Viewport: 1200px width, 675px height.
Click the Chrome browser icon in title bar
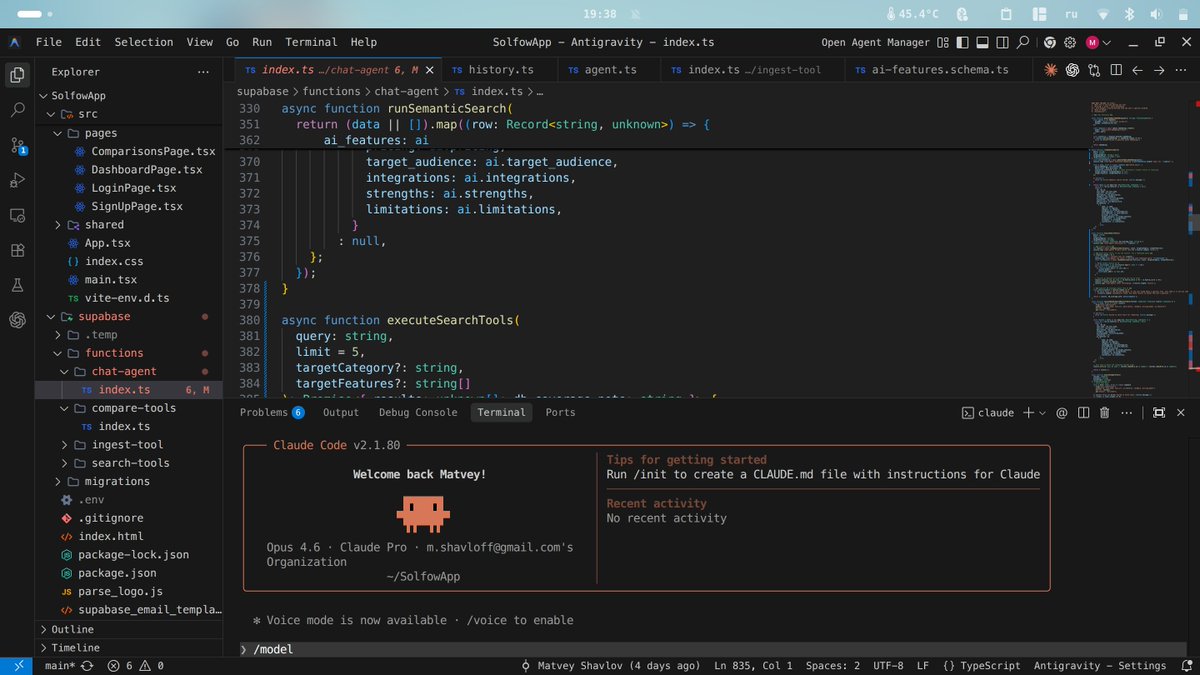[x=1050, y=42]
